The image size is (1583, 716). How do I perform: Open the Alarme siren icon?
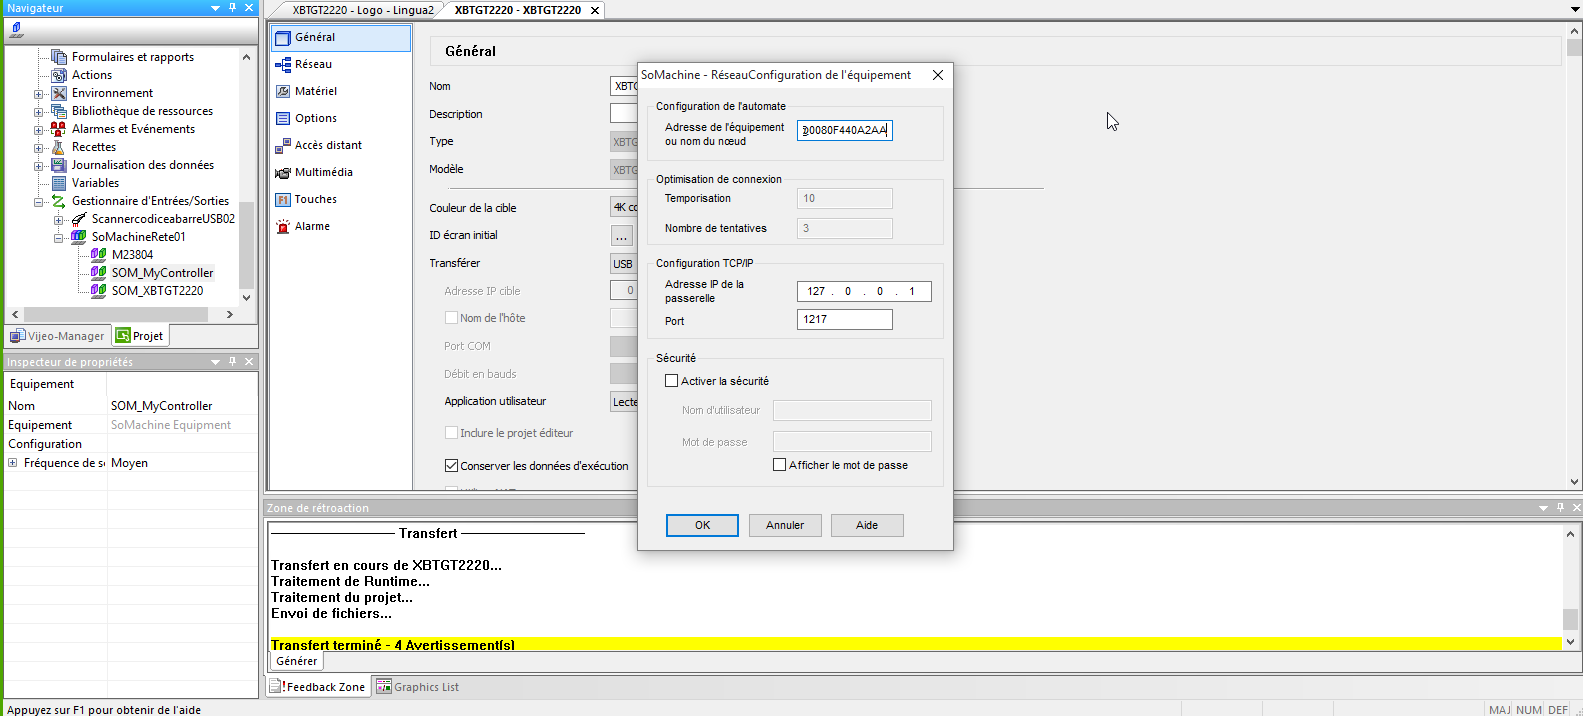(x=283, y=227)
